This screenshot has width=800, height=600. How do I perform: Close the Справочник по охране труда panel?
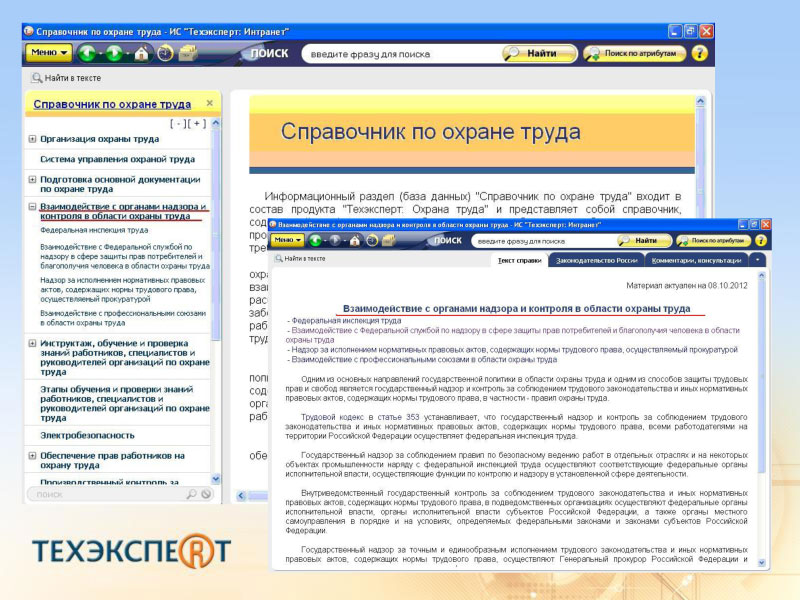pos(210,103)
